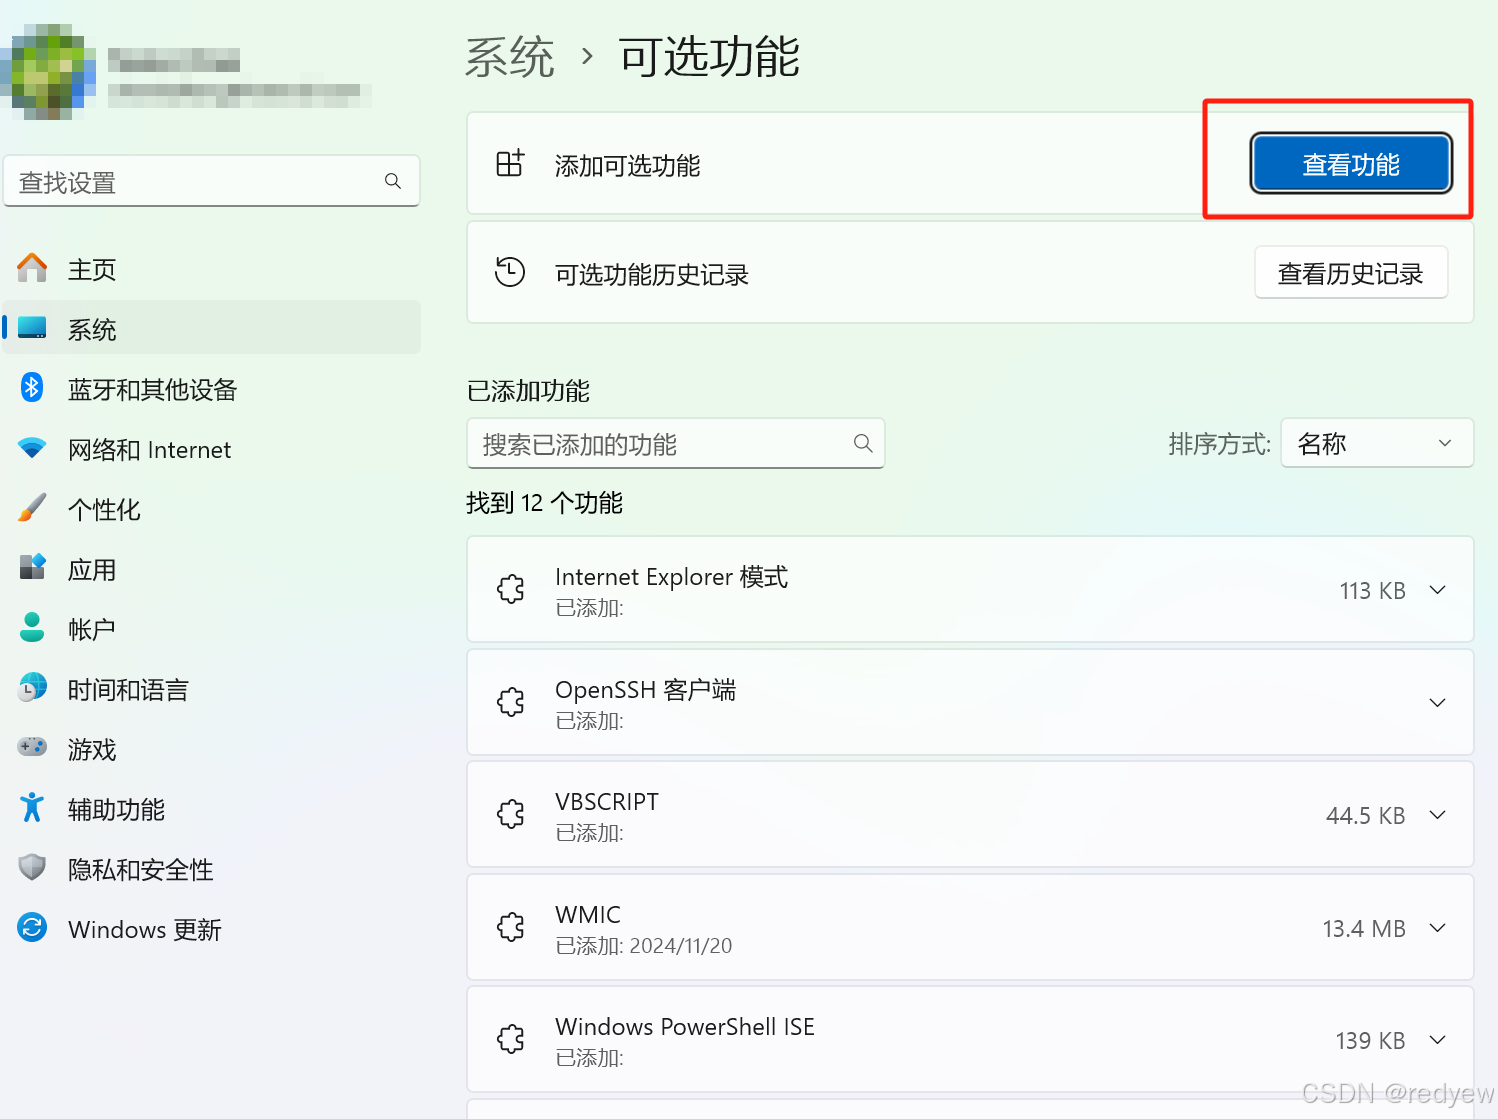
Task: Expand the WMIC feature details
Action: pos(1437,927)
